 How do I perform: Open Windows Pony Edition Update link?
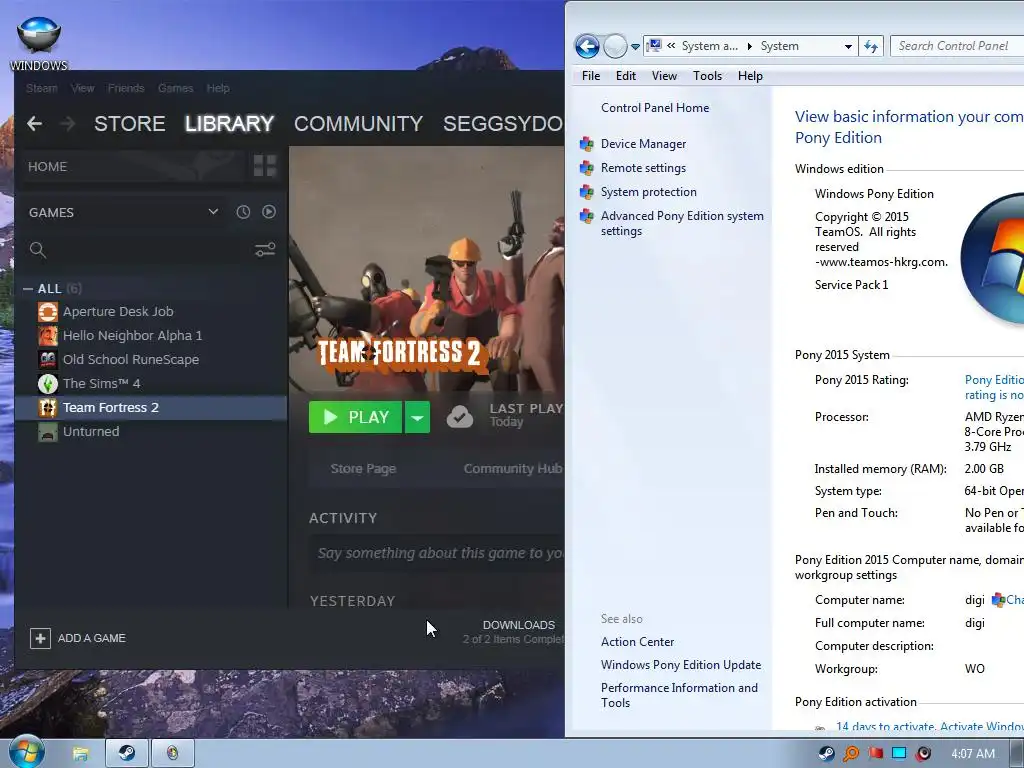pos(681,665)
